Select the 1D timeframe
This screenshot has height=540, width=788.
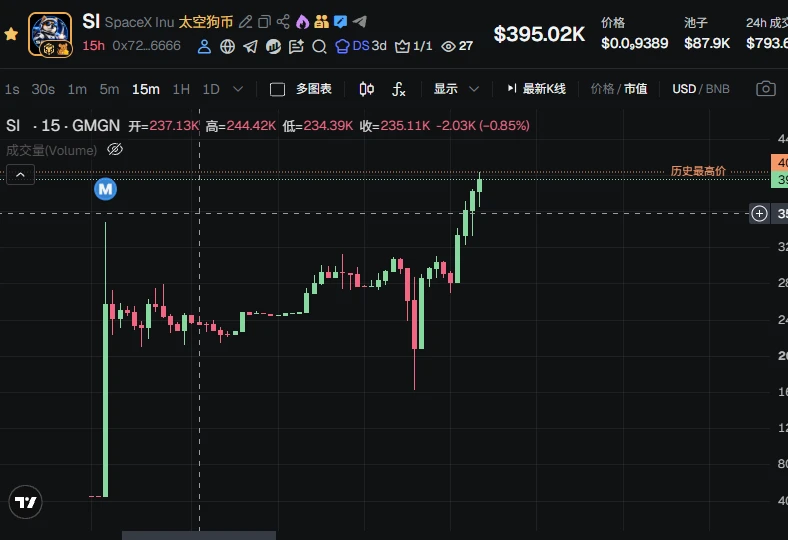211,89
